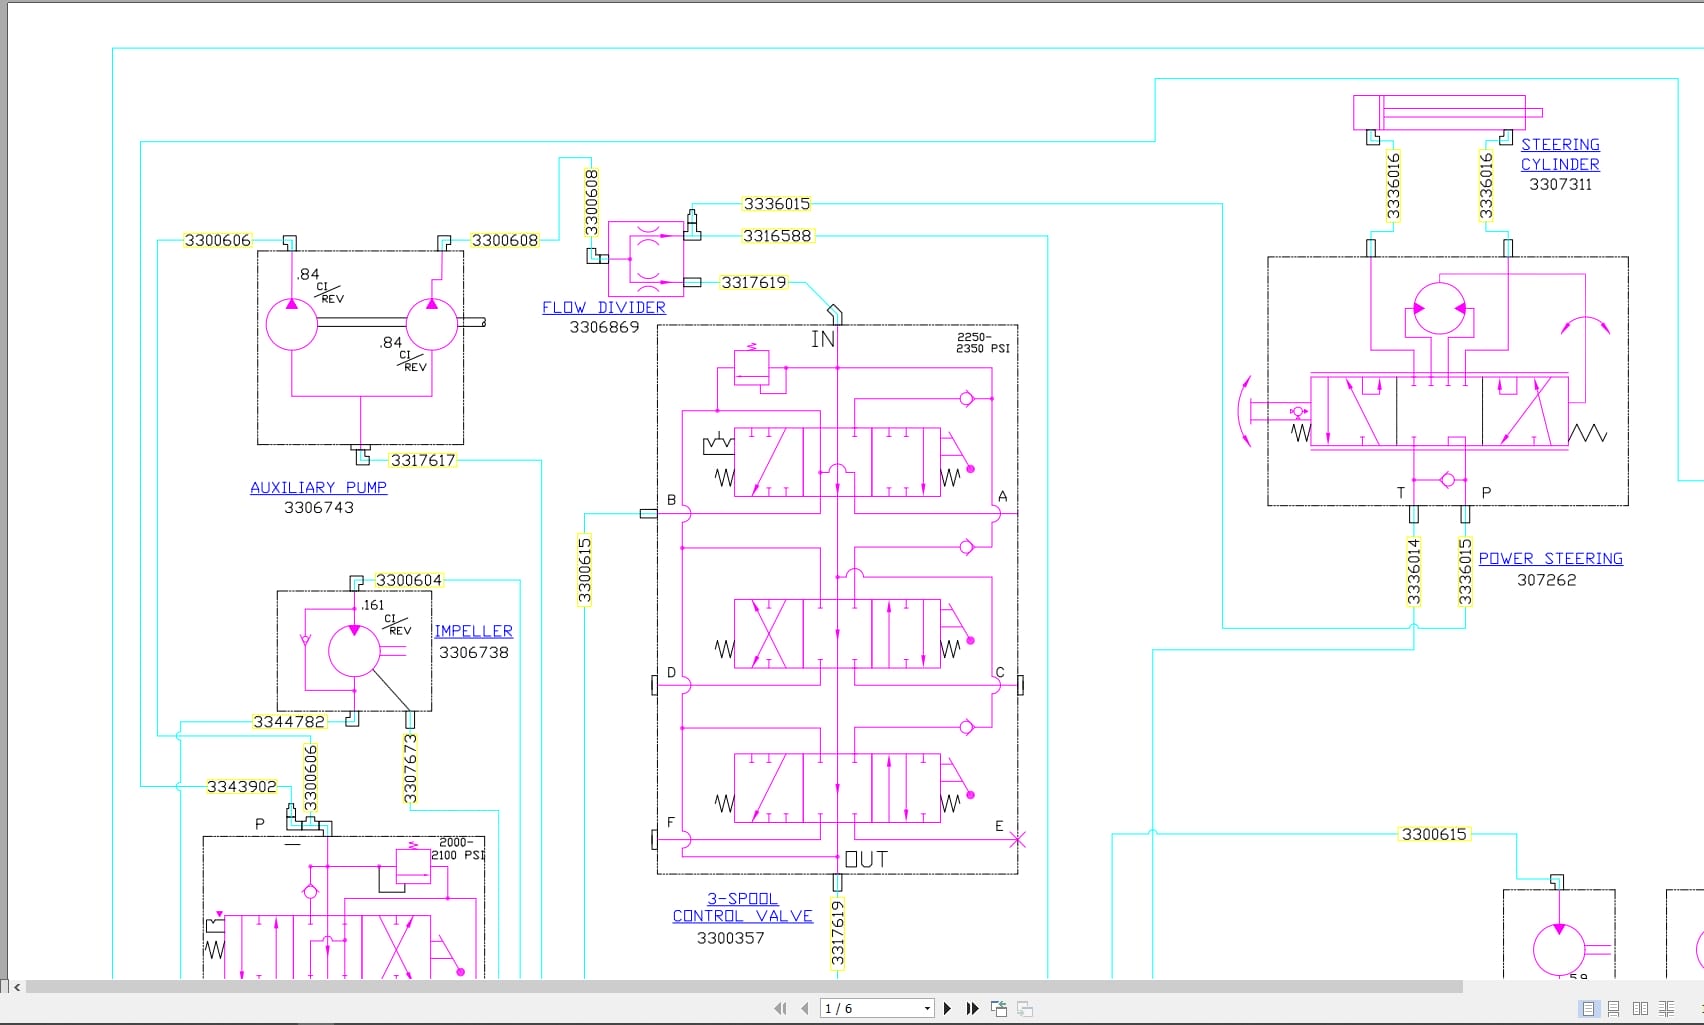Click part number 3306869 under Flow Divider

click(604, 327)
